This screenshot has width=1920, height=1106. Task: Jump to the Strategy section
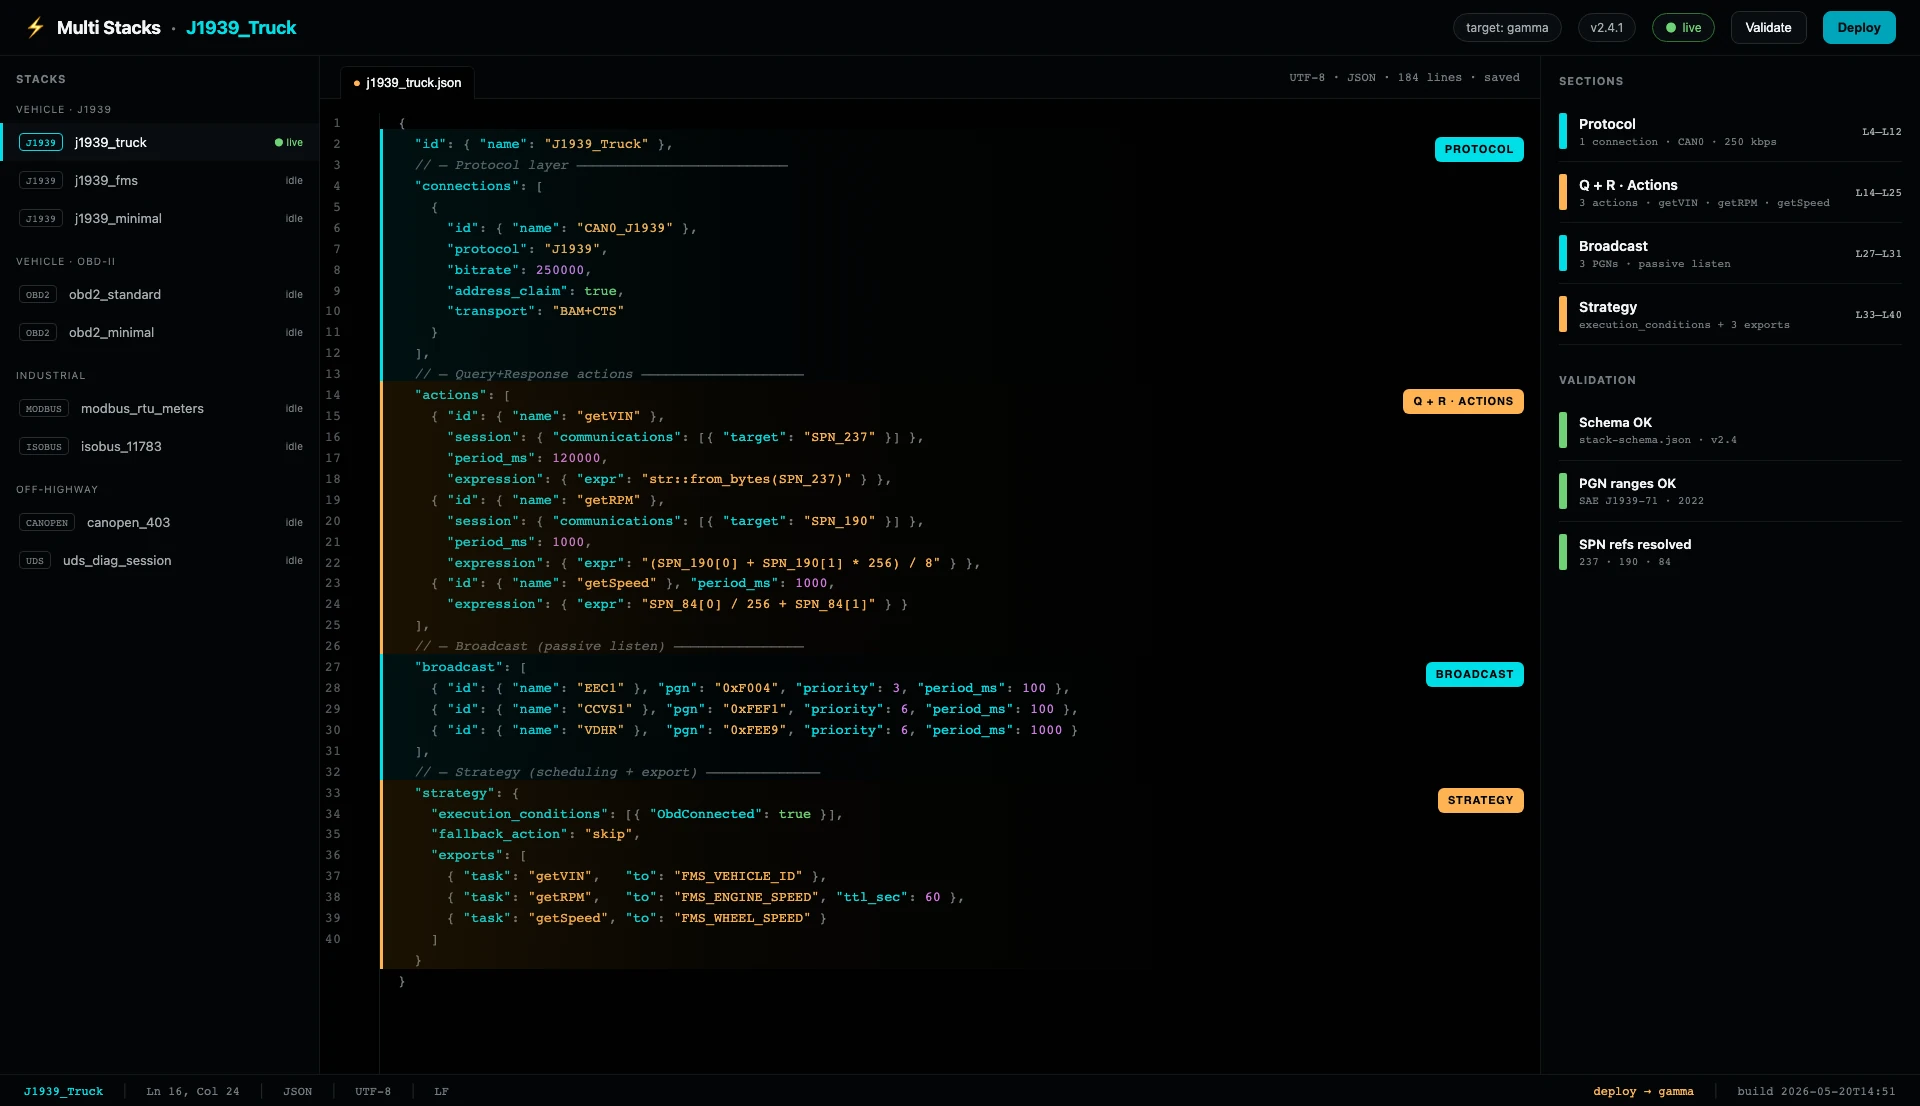click(x=1730, y=314)
